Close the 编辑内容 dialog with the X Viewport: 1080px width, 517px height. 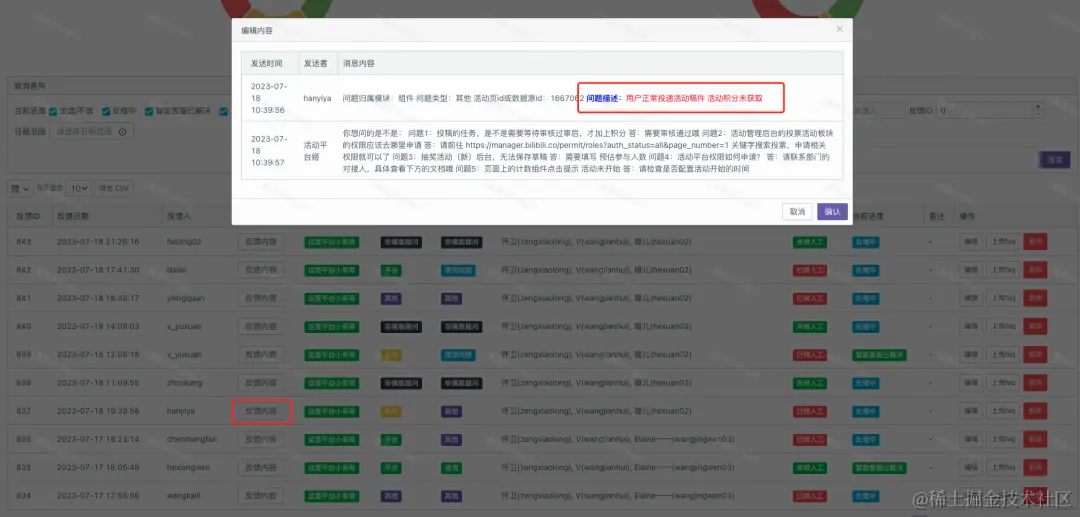(x=839, y=29)
